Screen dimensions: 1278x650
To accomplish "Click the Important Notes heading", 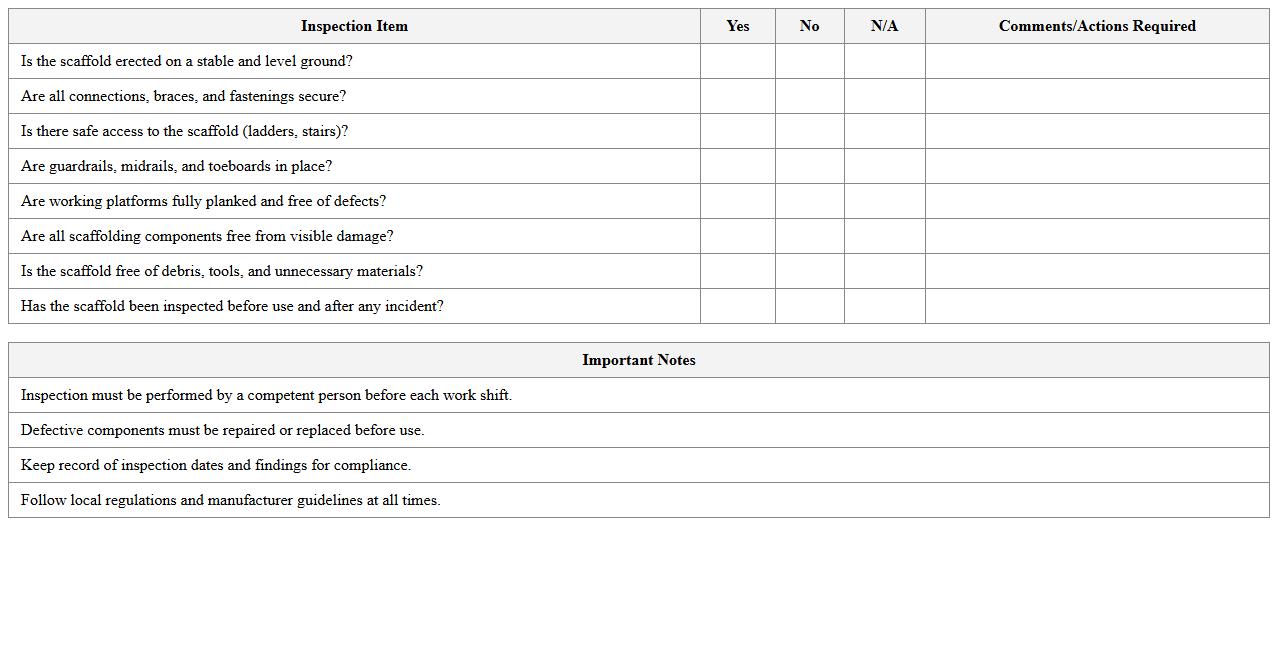I will pos(638,360).
